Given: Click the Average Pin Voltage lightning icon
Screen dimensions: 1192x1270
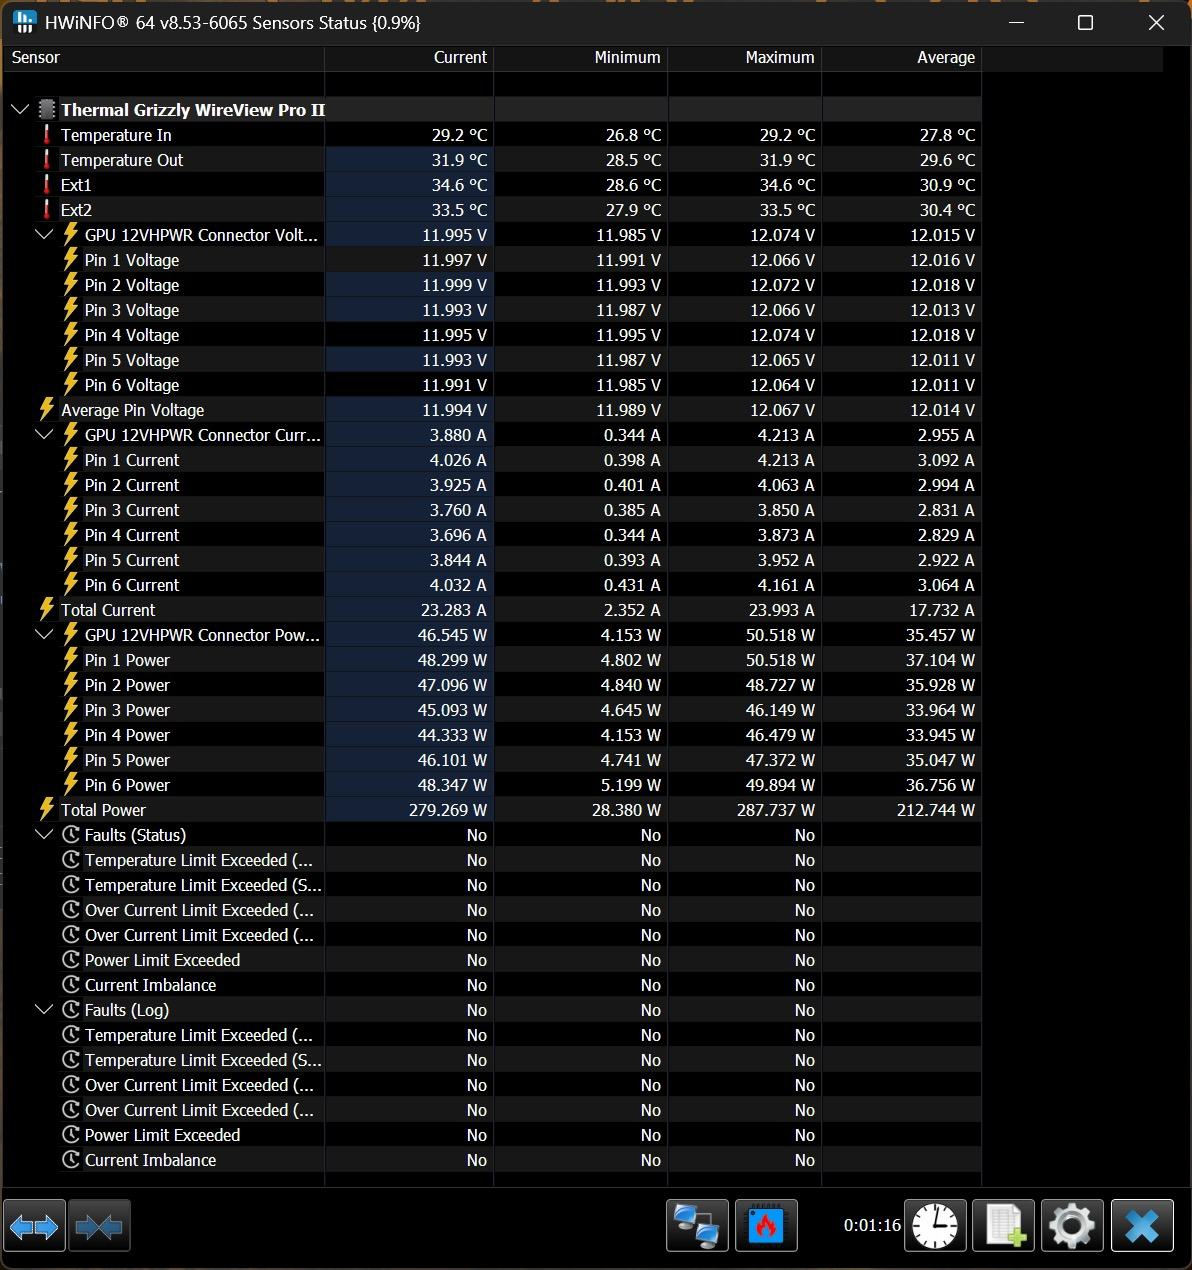Looking at the screenshot, I should [46, 410].
